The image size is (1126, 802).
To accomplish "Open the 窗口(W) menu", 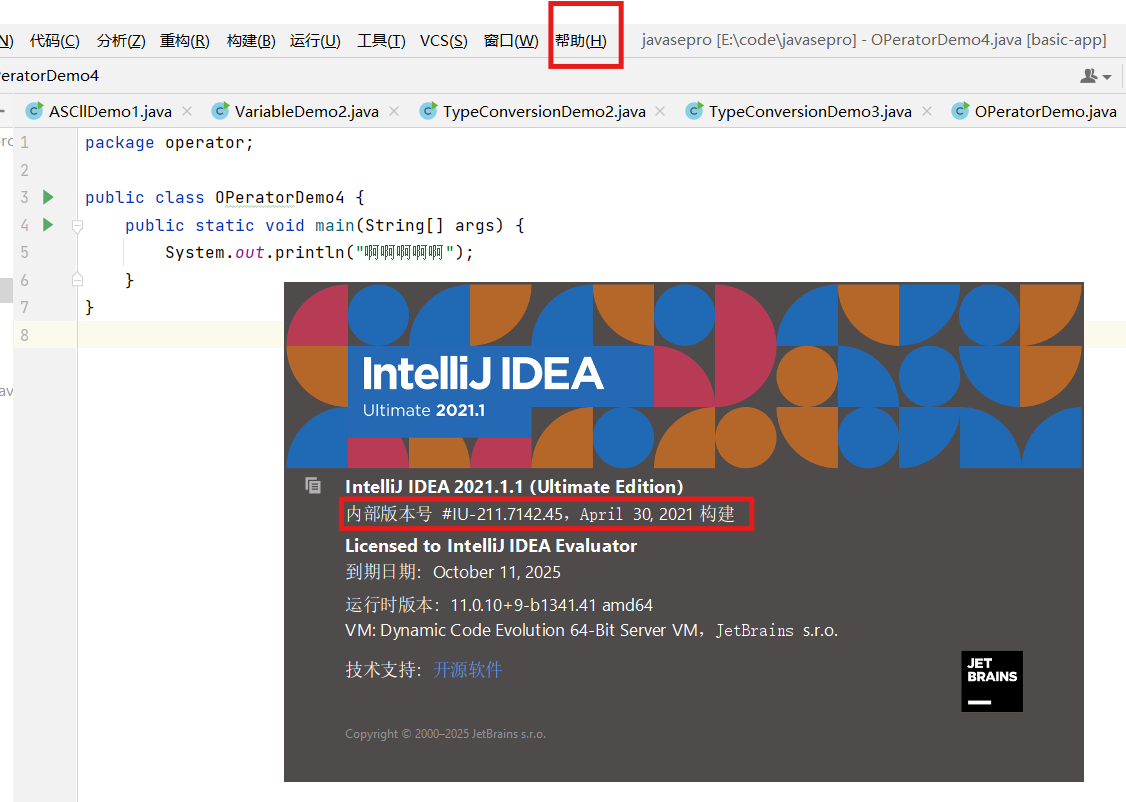I will (511, 41).
